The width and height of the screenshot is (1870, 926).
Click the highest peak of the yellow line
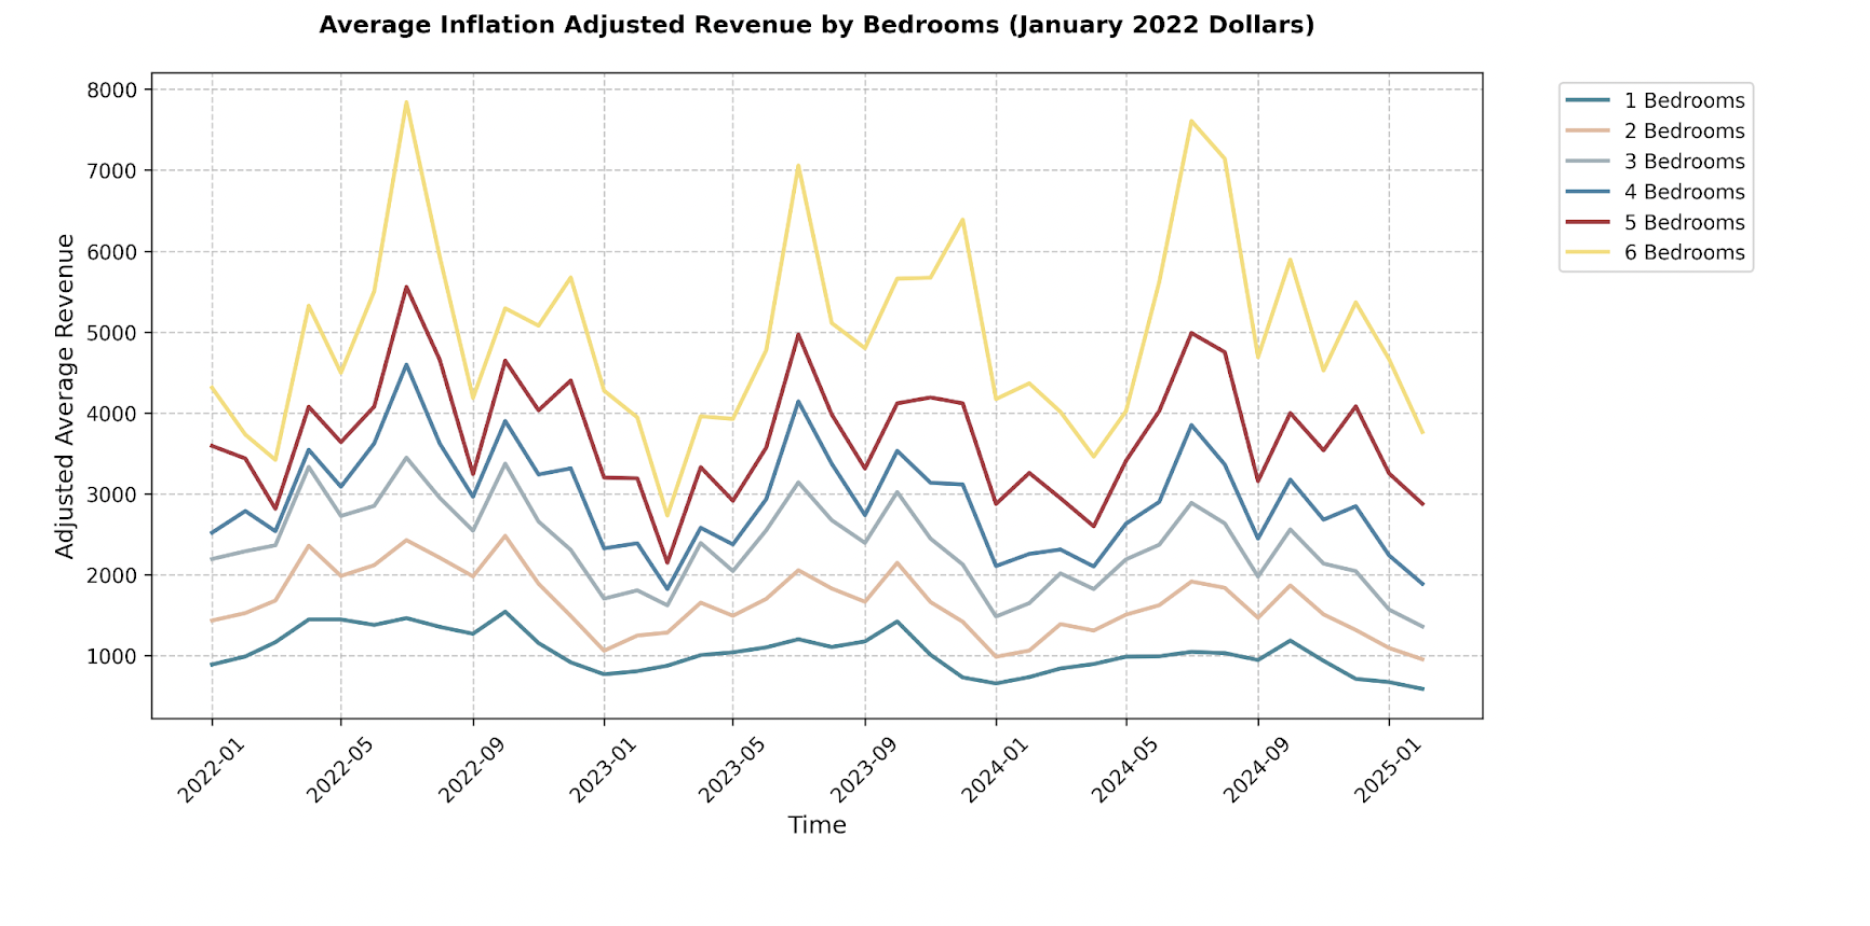coord(406,102)
